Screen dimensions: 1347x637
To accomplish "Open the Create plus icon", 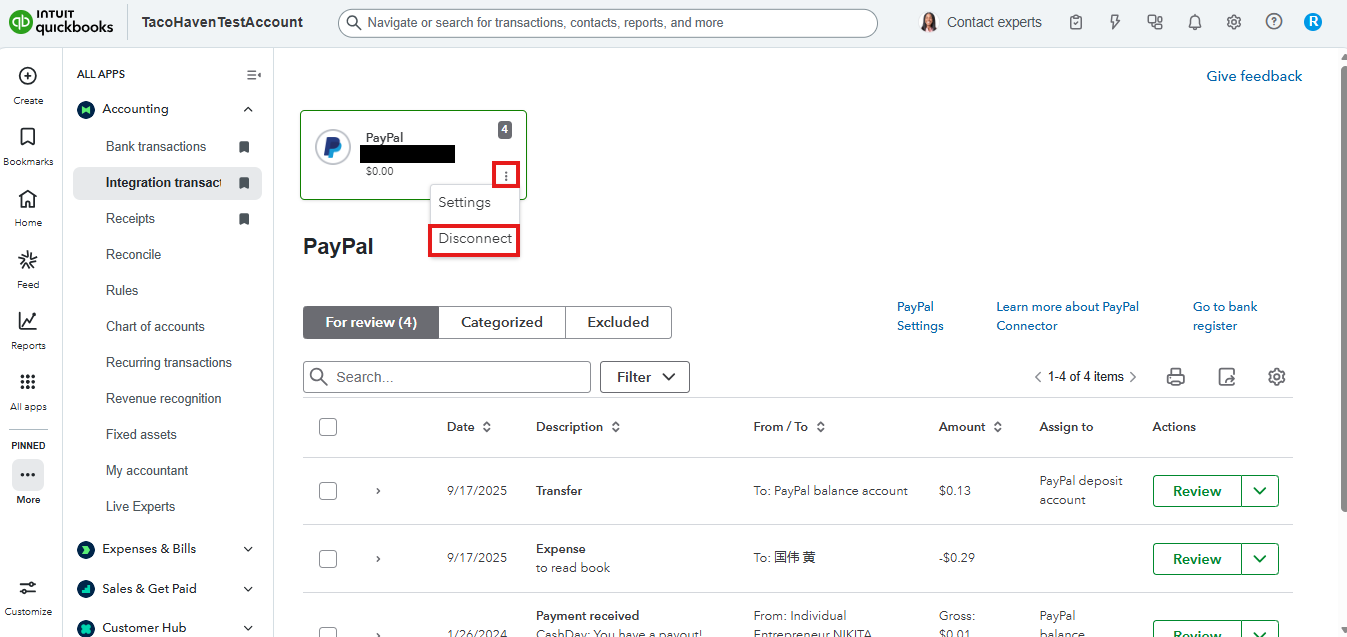I will 28,76.
